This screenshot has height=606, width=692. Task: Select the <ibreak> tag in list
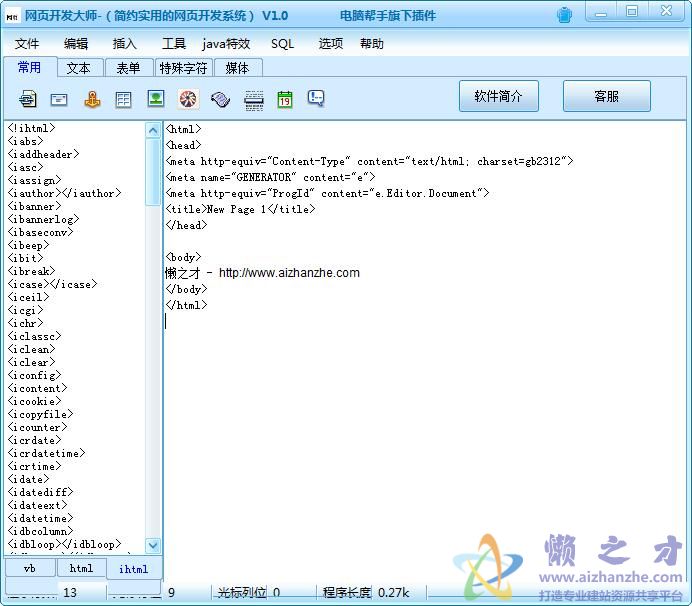point(31,271)
